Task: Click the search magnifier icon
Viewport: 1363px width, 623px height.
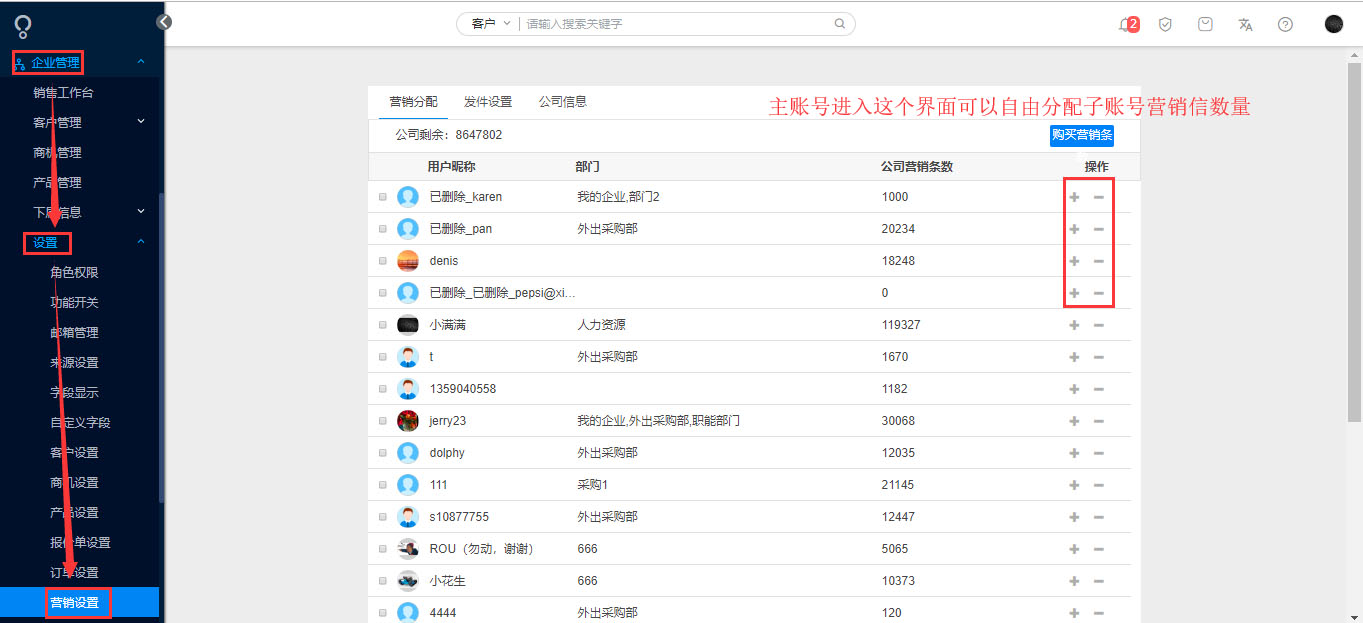Action: coord(840,23)
